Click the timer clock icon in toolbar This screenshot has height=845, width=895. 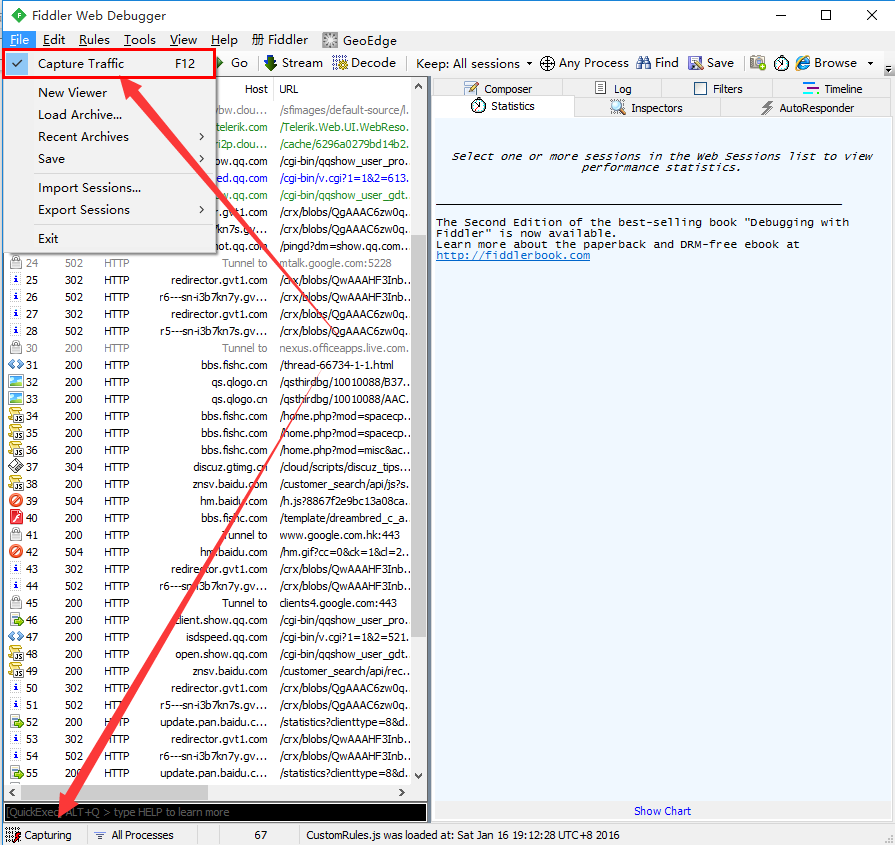click(781, 63)
